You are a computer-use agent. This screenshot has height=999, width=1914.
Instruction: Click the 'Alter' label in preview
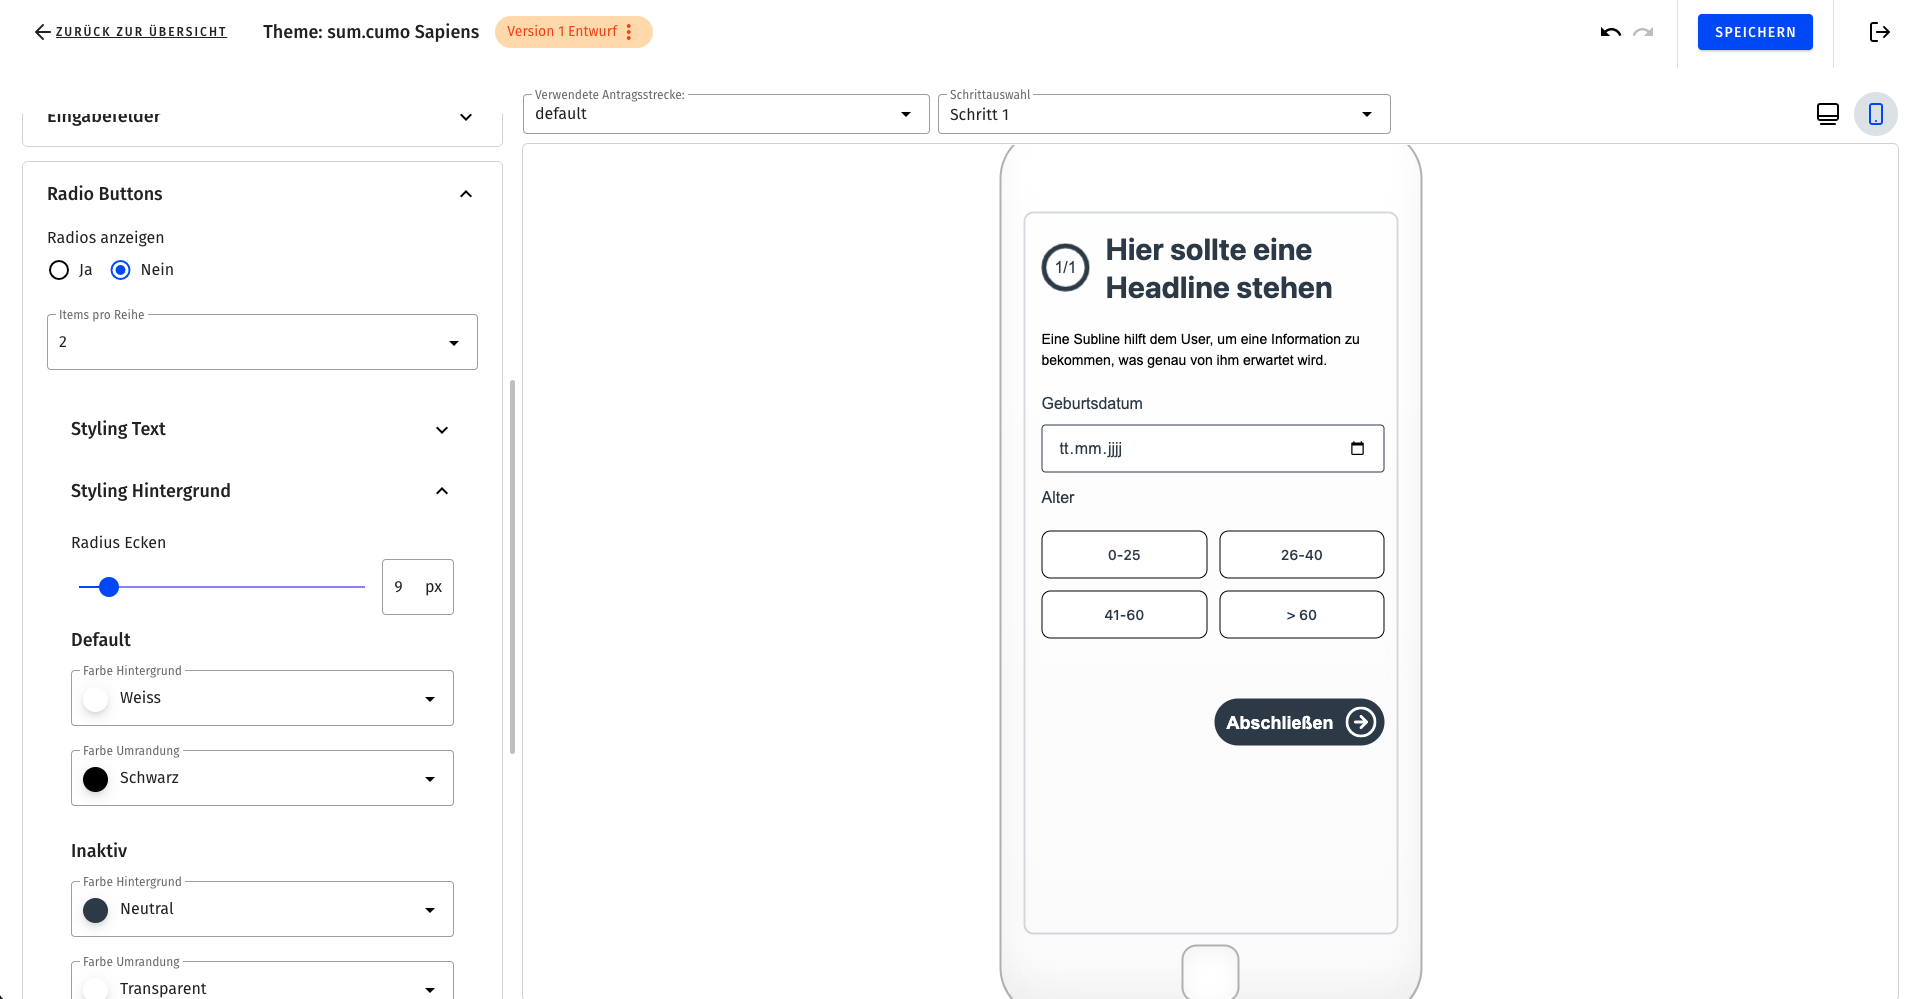click(1058, 498)
